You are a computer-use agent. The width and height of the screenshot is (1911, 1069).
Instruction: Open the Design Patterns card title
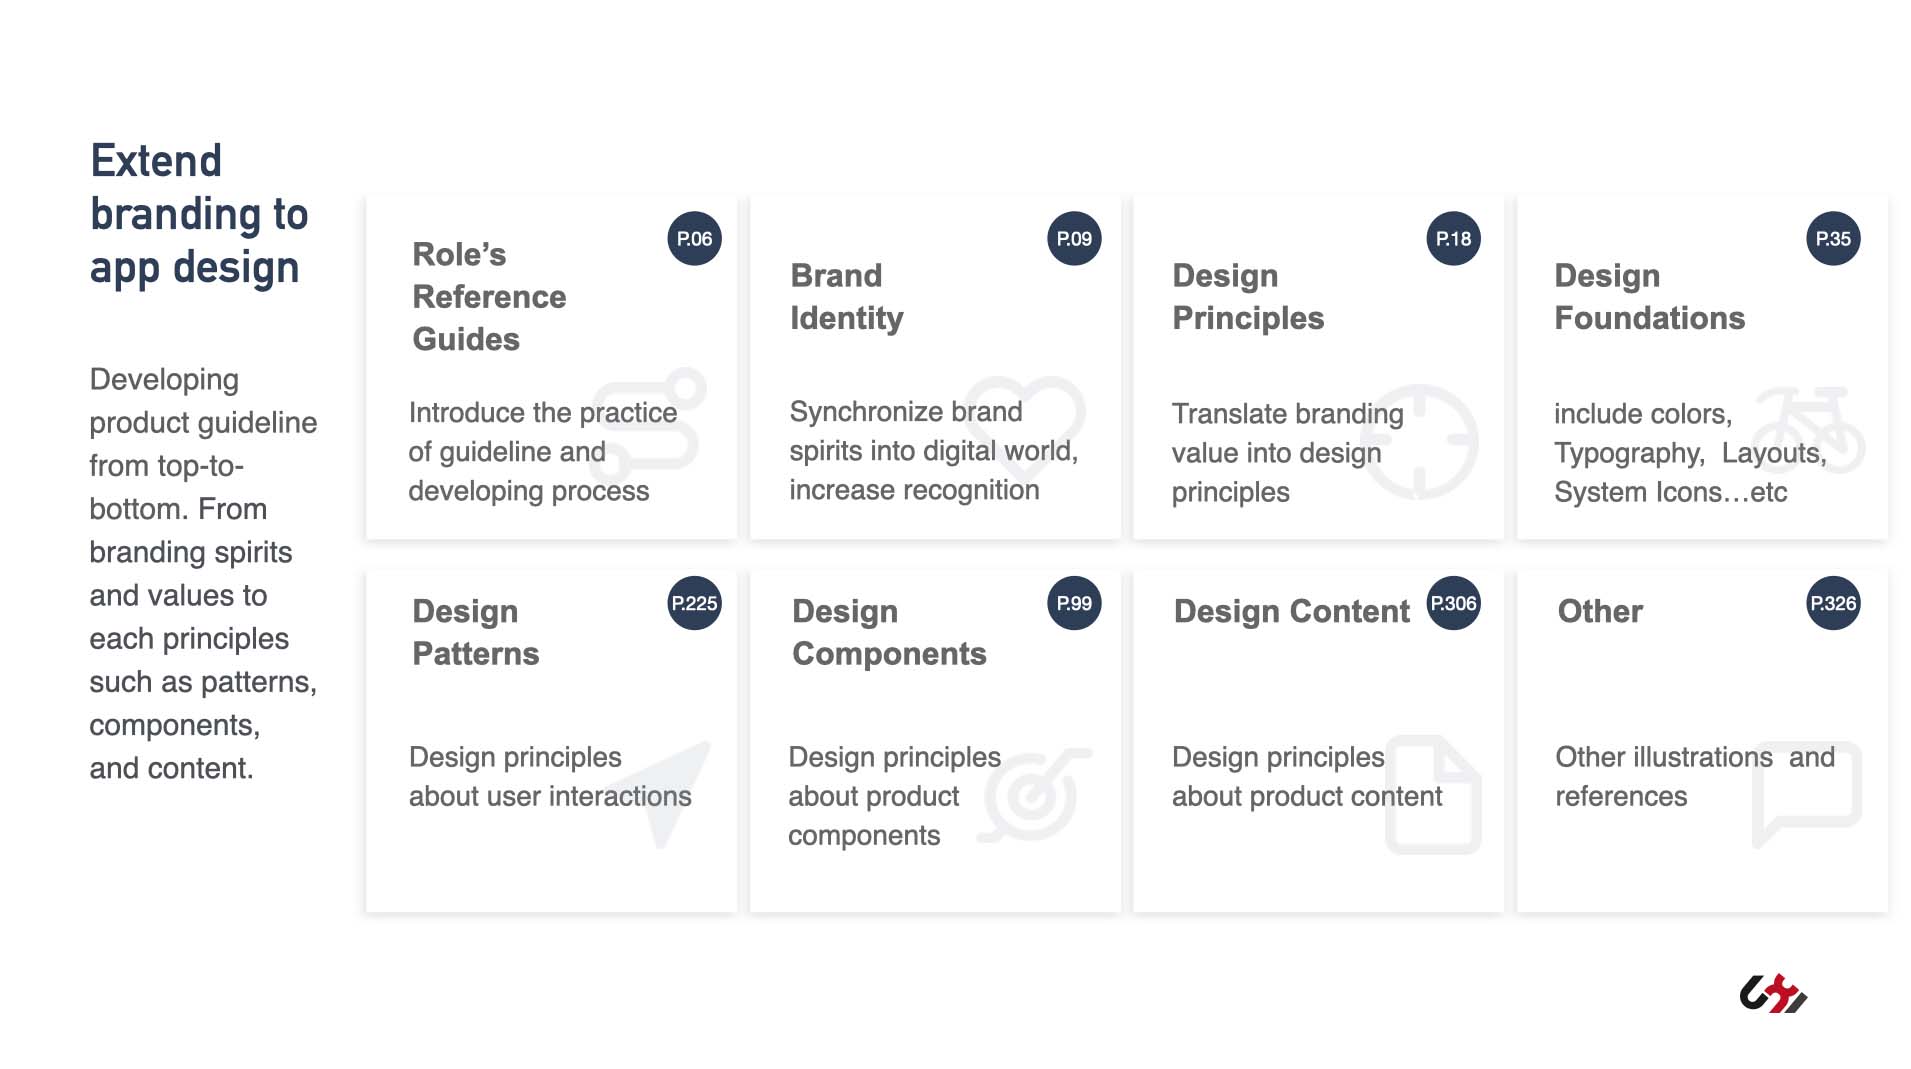pyautogui.click(x=475, y=632)
